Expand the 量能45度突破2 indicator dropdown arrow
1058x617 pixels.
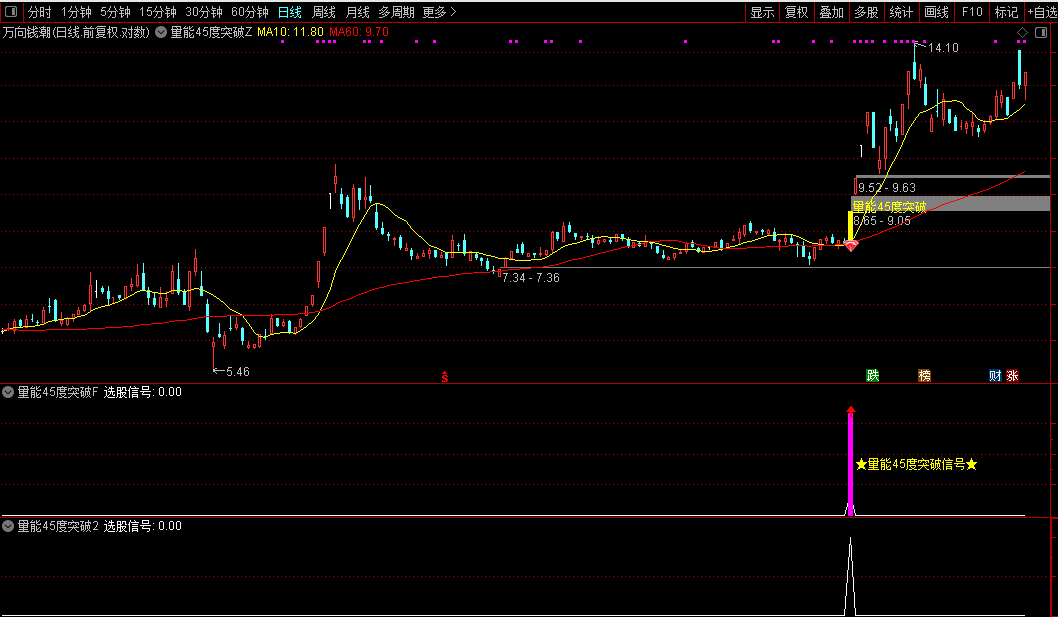tap(8, 526)
